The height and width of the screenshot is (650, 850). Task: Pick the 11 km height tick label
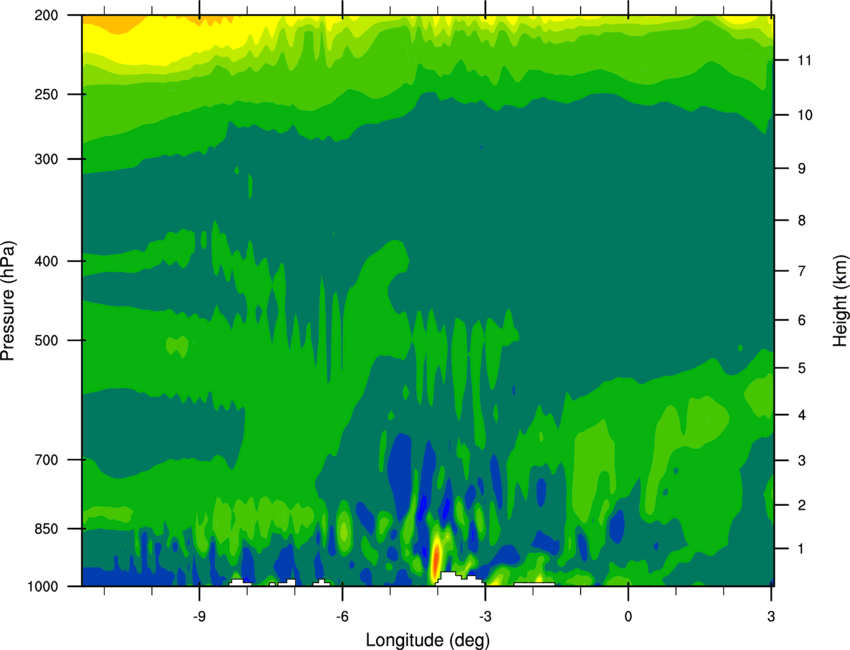[804, 60]
